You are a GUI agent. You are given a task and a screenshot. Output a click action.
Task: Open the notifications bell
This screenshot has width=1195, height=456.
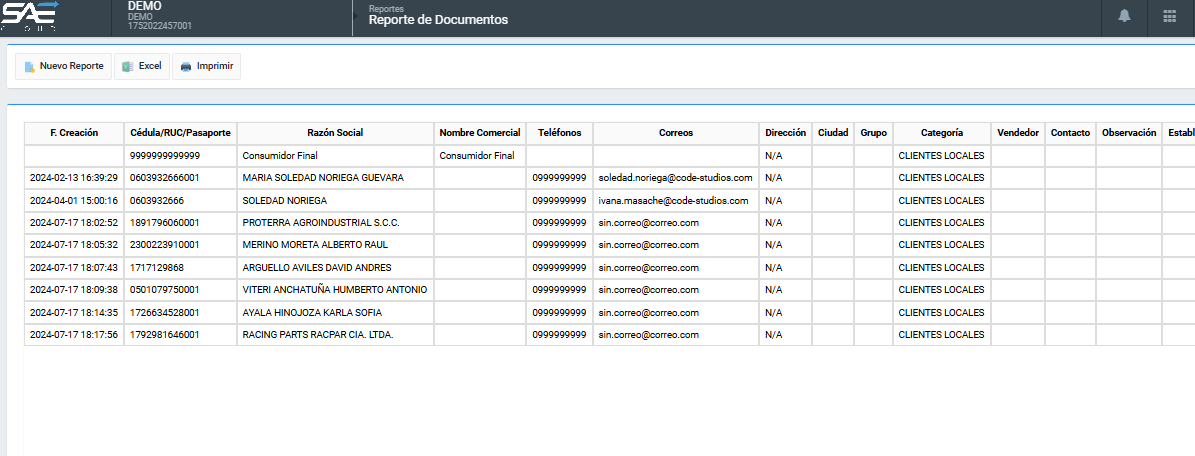click(1124, 16)
